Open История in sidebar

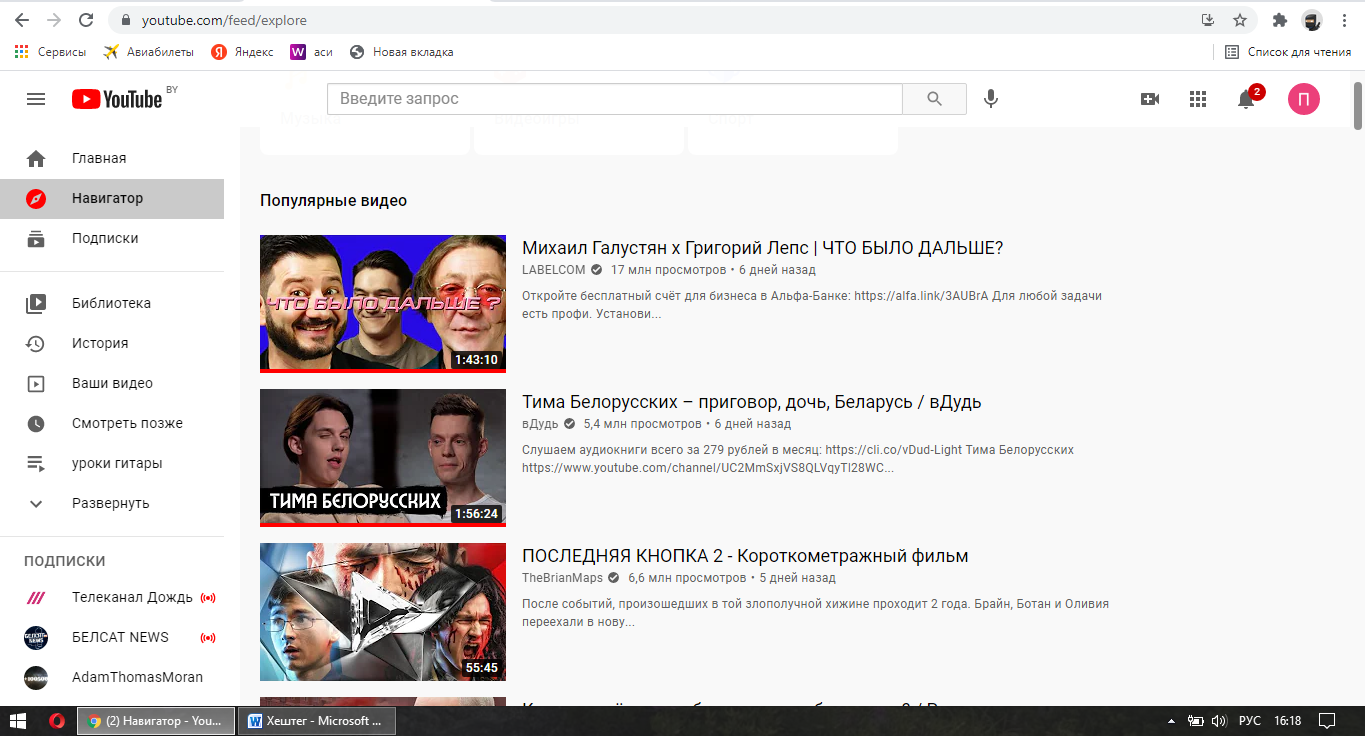pyautogui.click(x=112, y=343)
